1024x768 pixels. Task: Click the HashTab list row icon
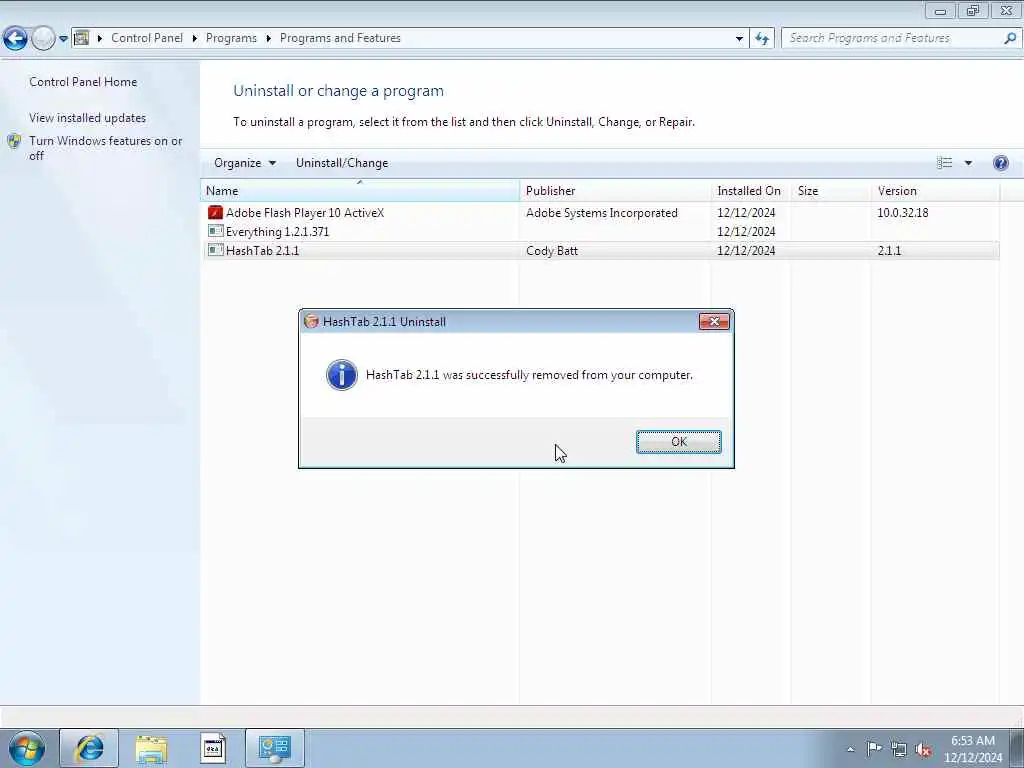coord(215,249)
